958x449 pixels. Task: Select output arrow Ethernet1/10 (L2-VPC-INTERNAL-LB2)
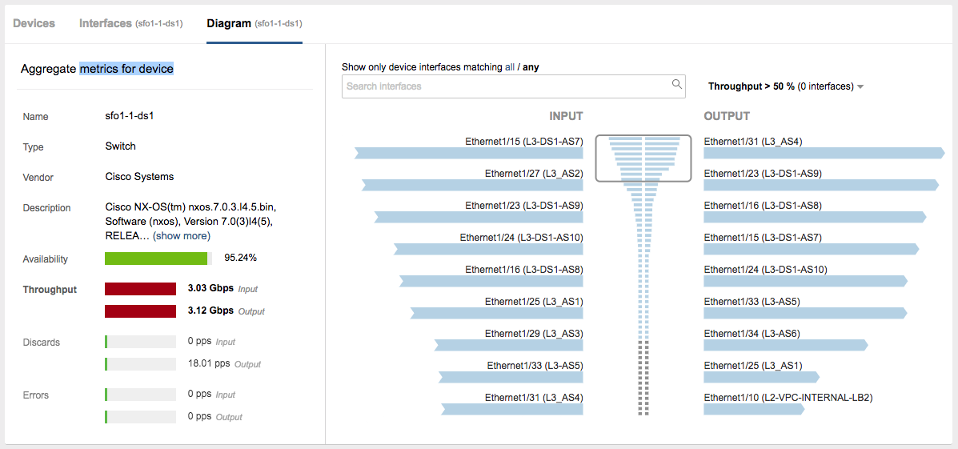tap(754, 409)
